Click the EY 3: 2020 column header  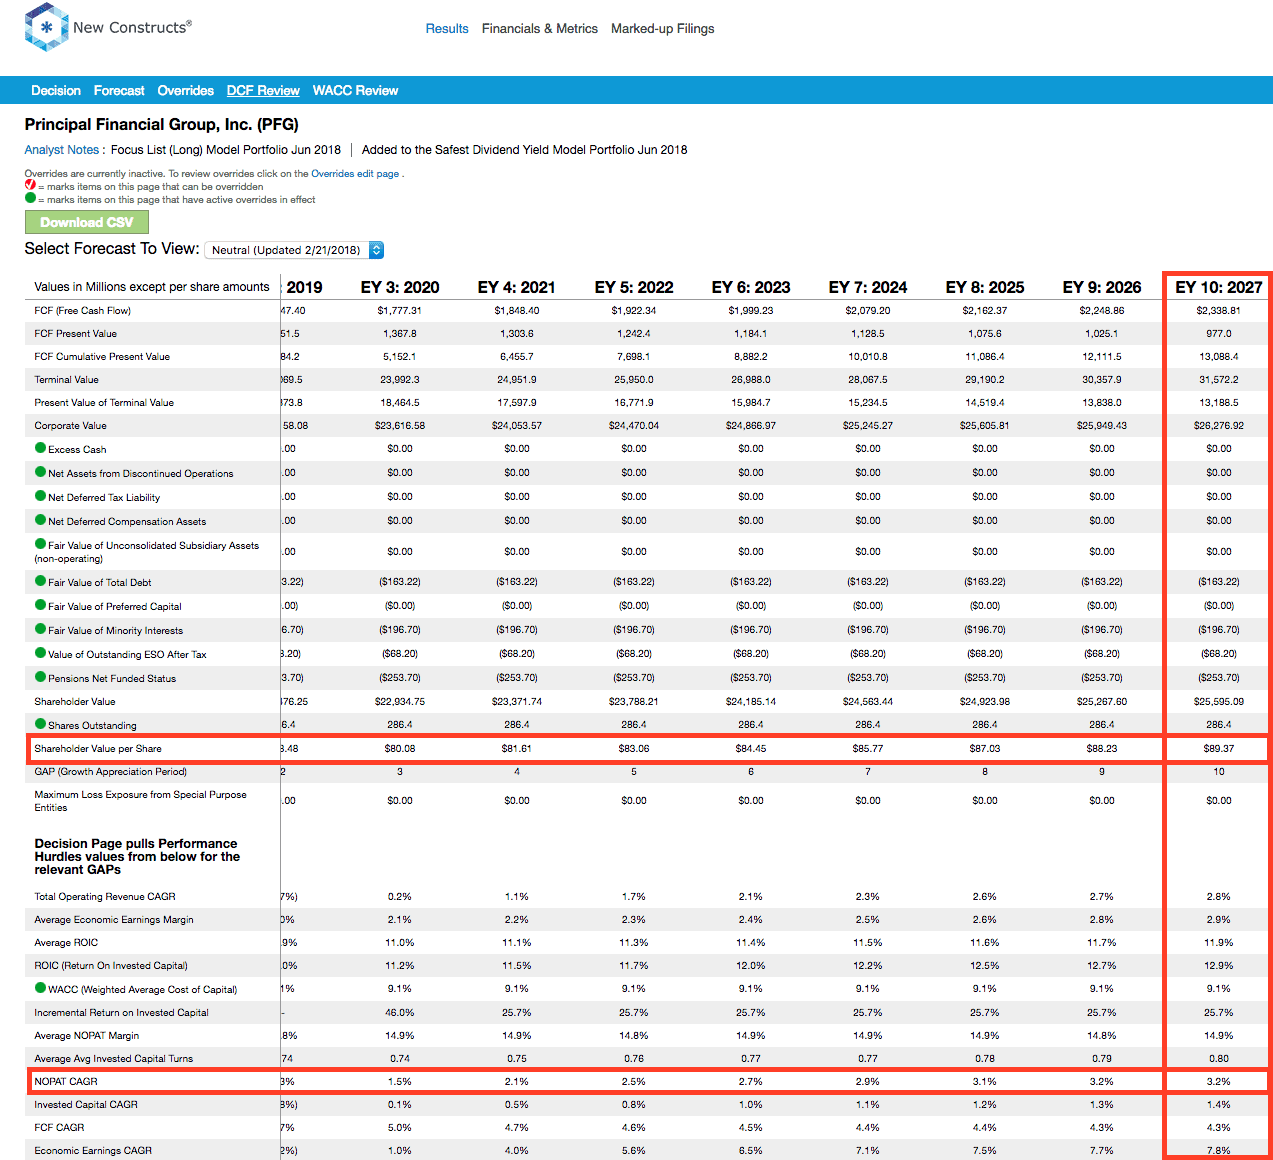pyautogui.click(x=400, y=287)
